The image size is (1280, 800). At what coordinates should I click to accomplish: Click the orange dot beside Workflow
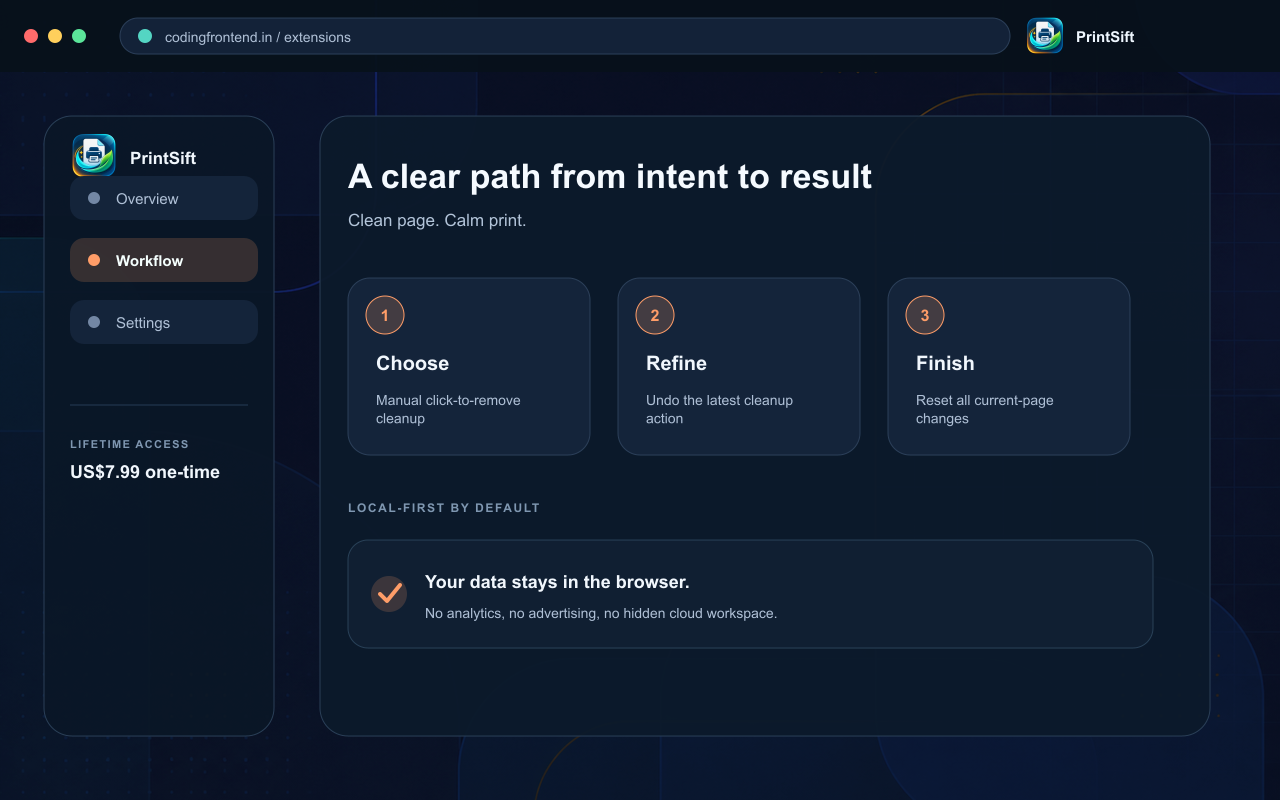coord(94,260)
